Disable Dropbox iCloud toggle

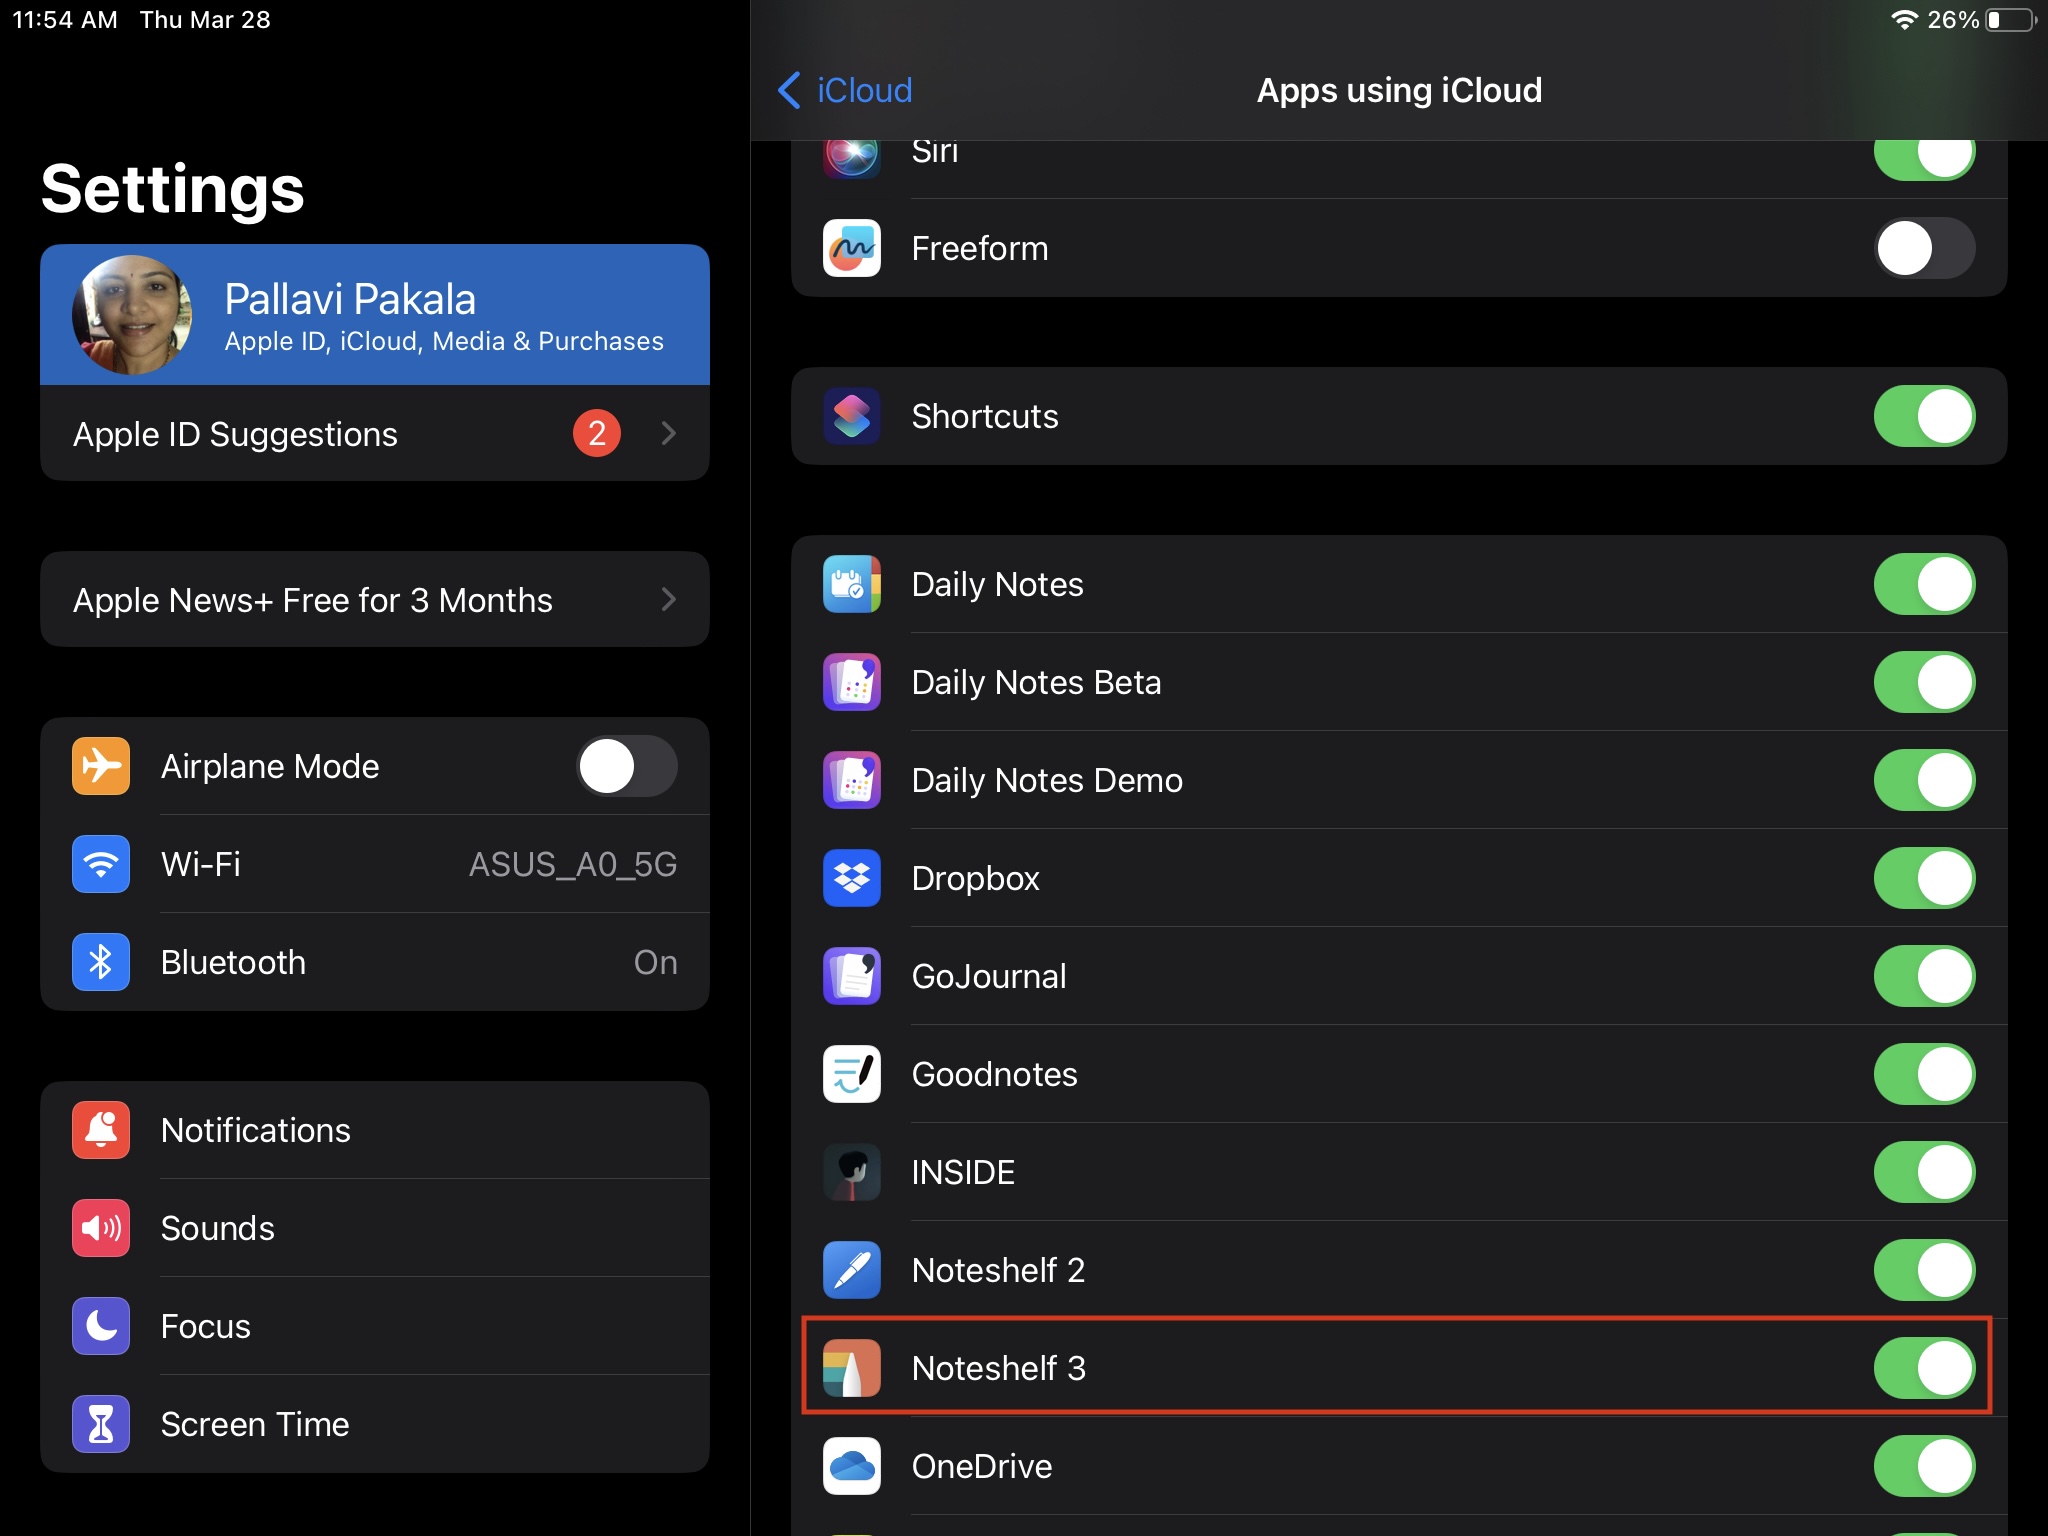tap(1924, 878)
